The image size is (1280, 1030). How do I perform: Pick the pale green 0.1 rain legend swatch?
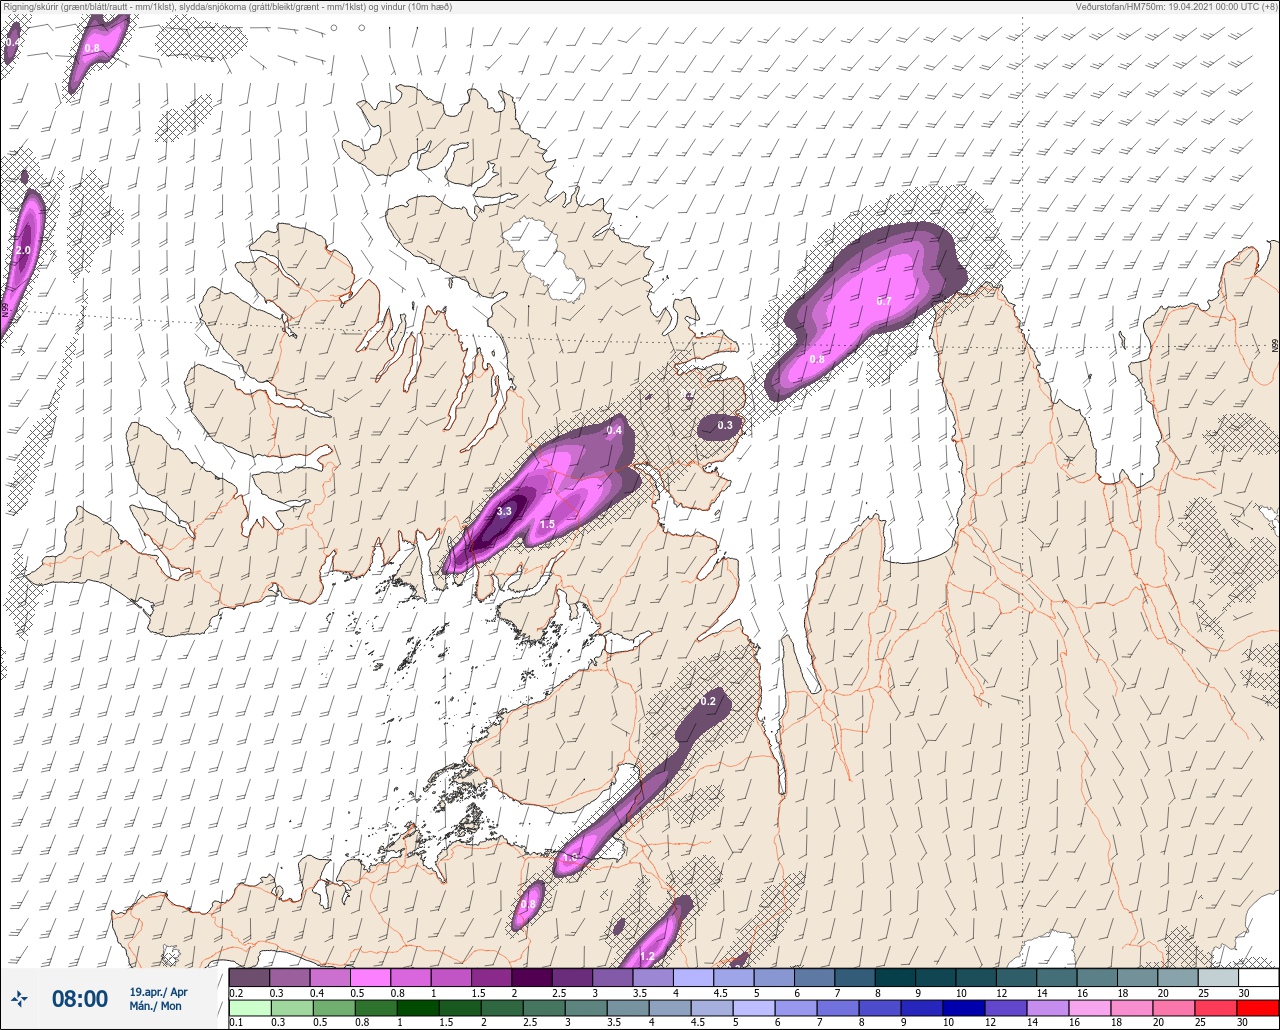(x=249, y=1008)
